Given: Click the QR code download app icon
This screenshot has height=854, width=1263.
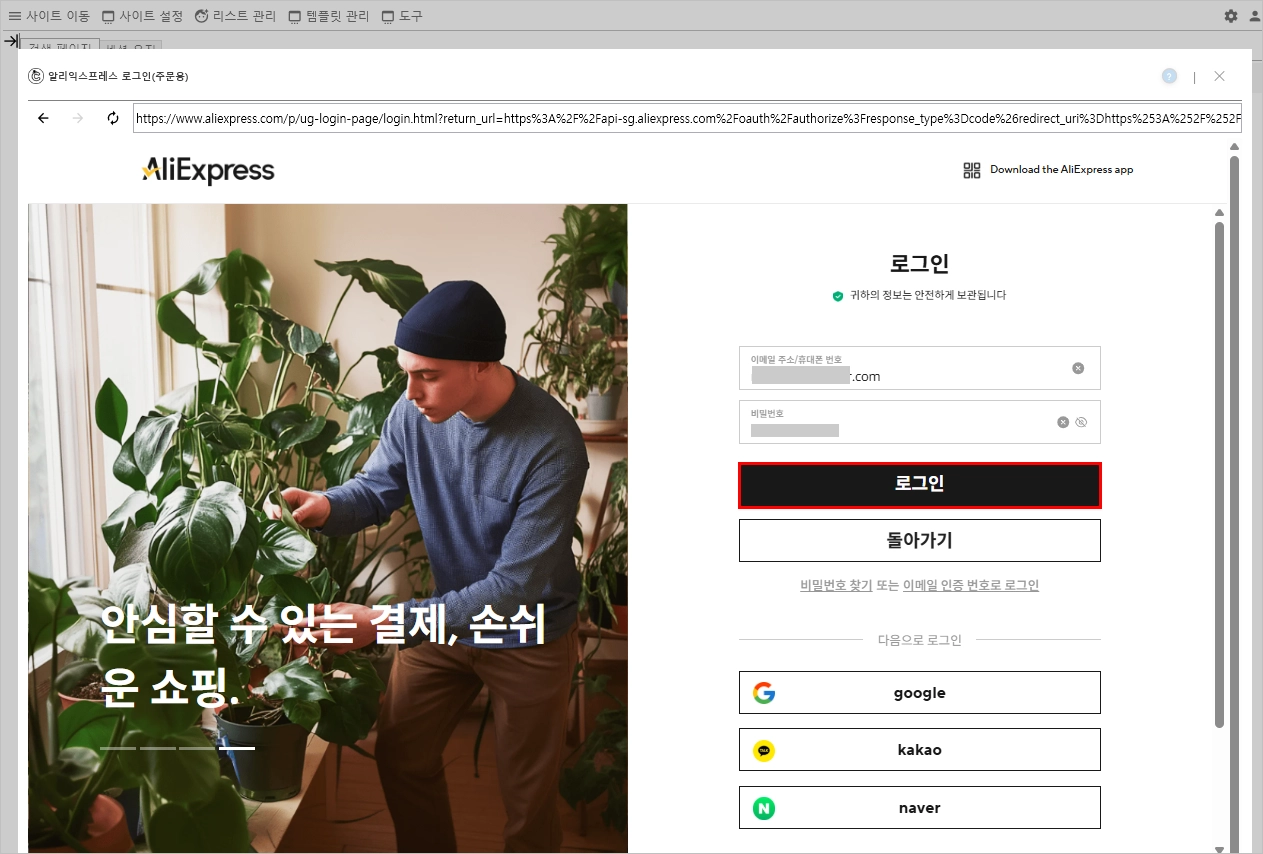Looking at the screenshot, I should 972,170.
